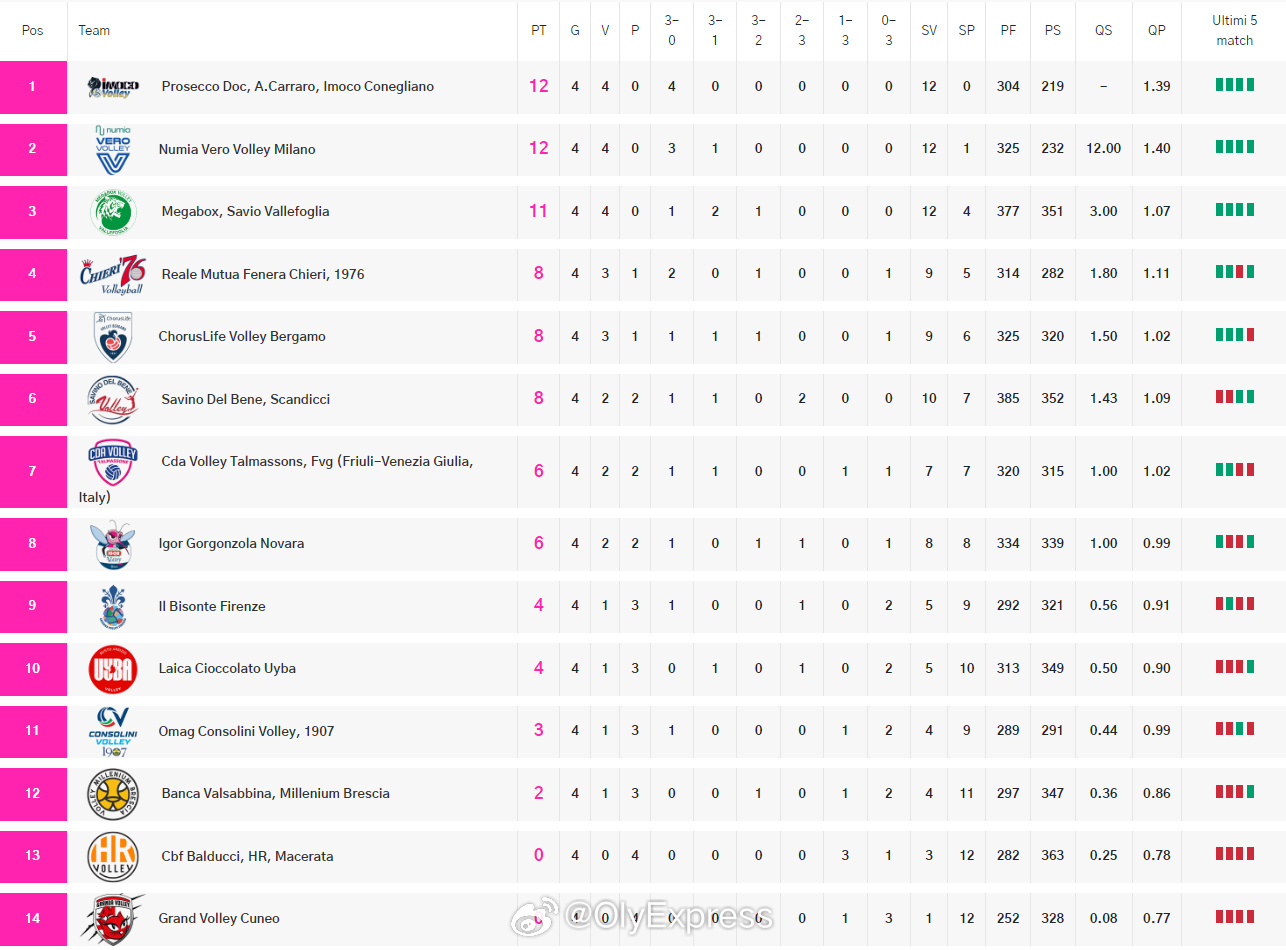Click the PT column header
The width and height of the screenshot is (1286, 950).
point(539,31)
